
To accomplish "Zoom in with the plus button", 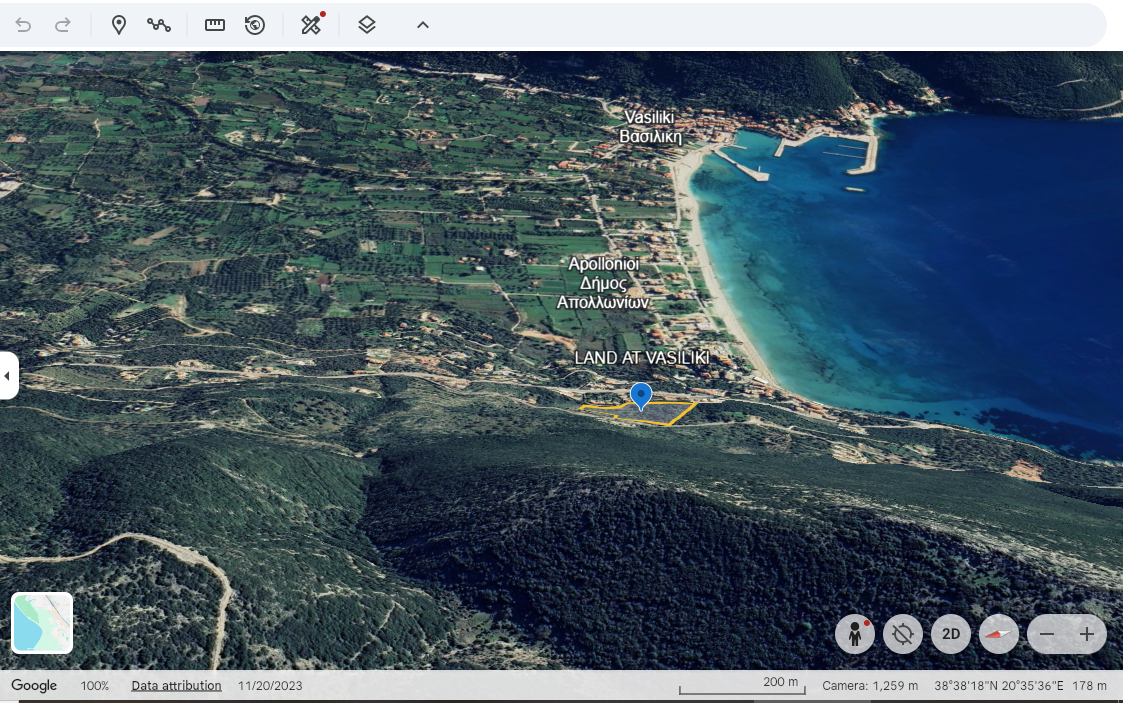I will tap(1087, 634).
